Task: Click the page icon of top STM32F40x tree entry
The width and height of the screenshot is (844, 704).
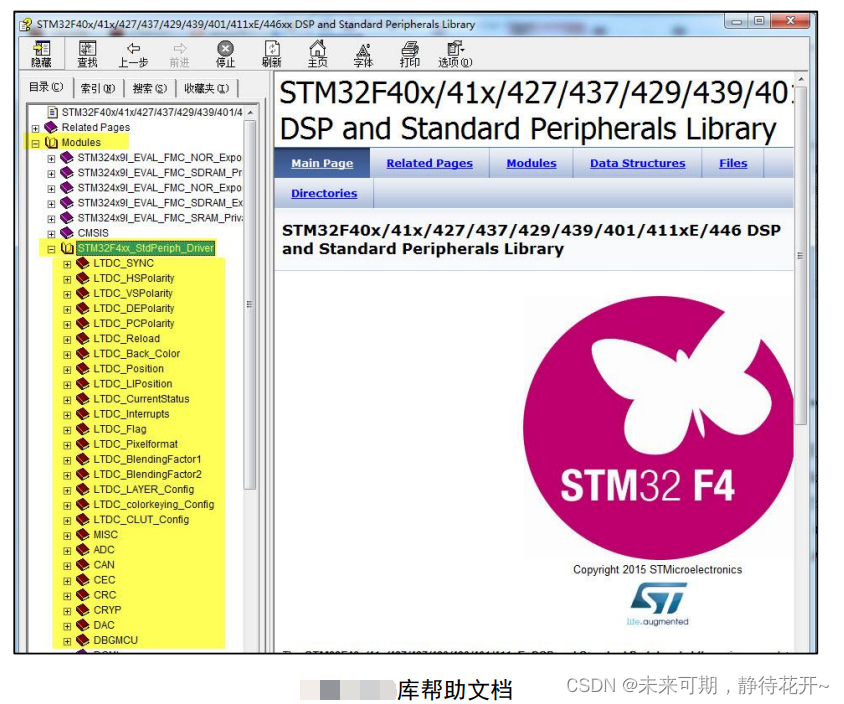Action: point(53,112)
